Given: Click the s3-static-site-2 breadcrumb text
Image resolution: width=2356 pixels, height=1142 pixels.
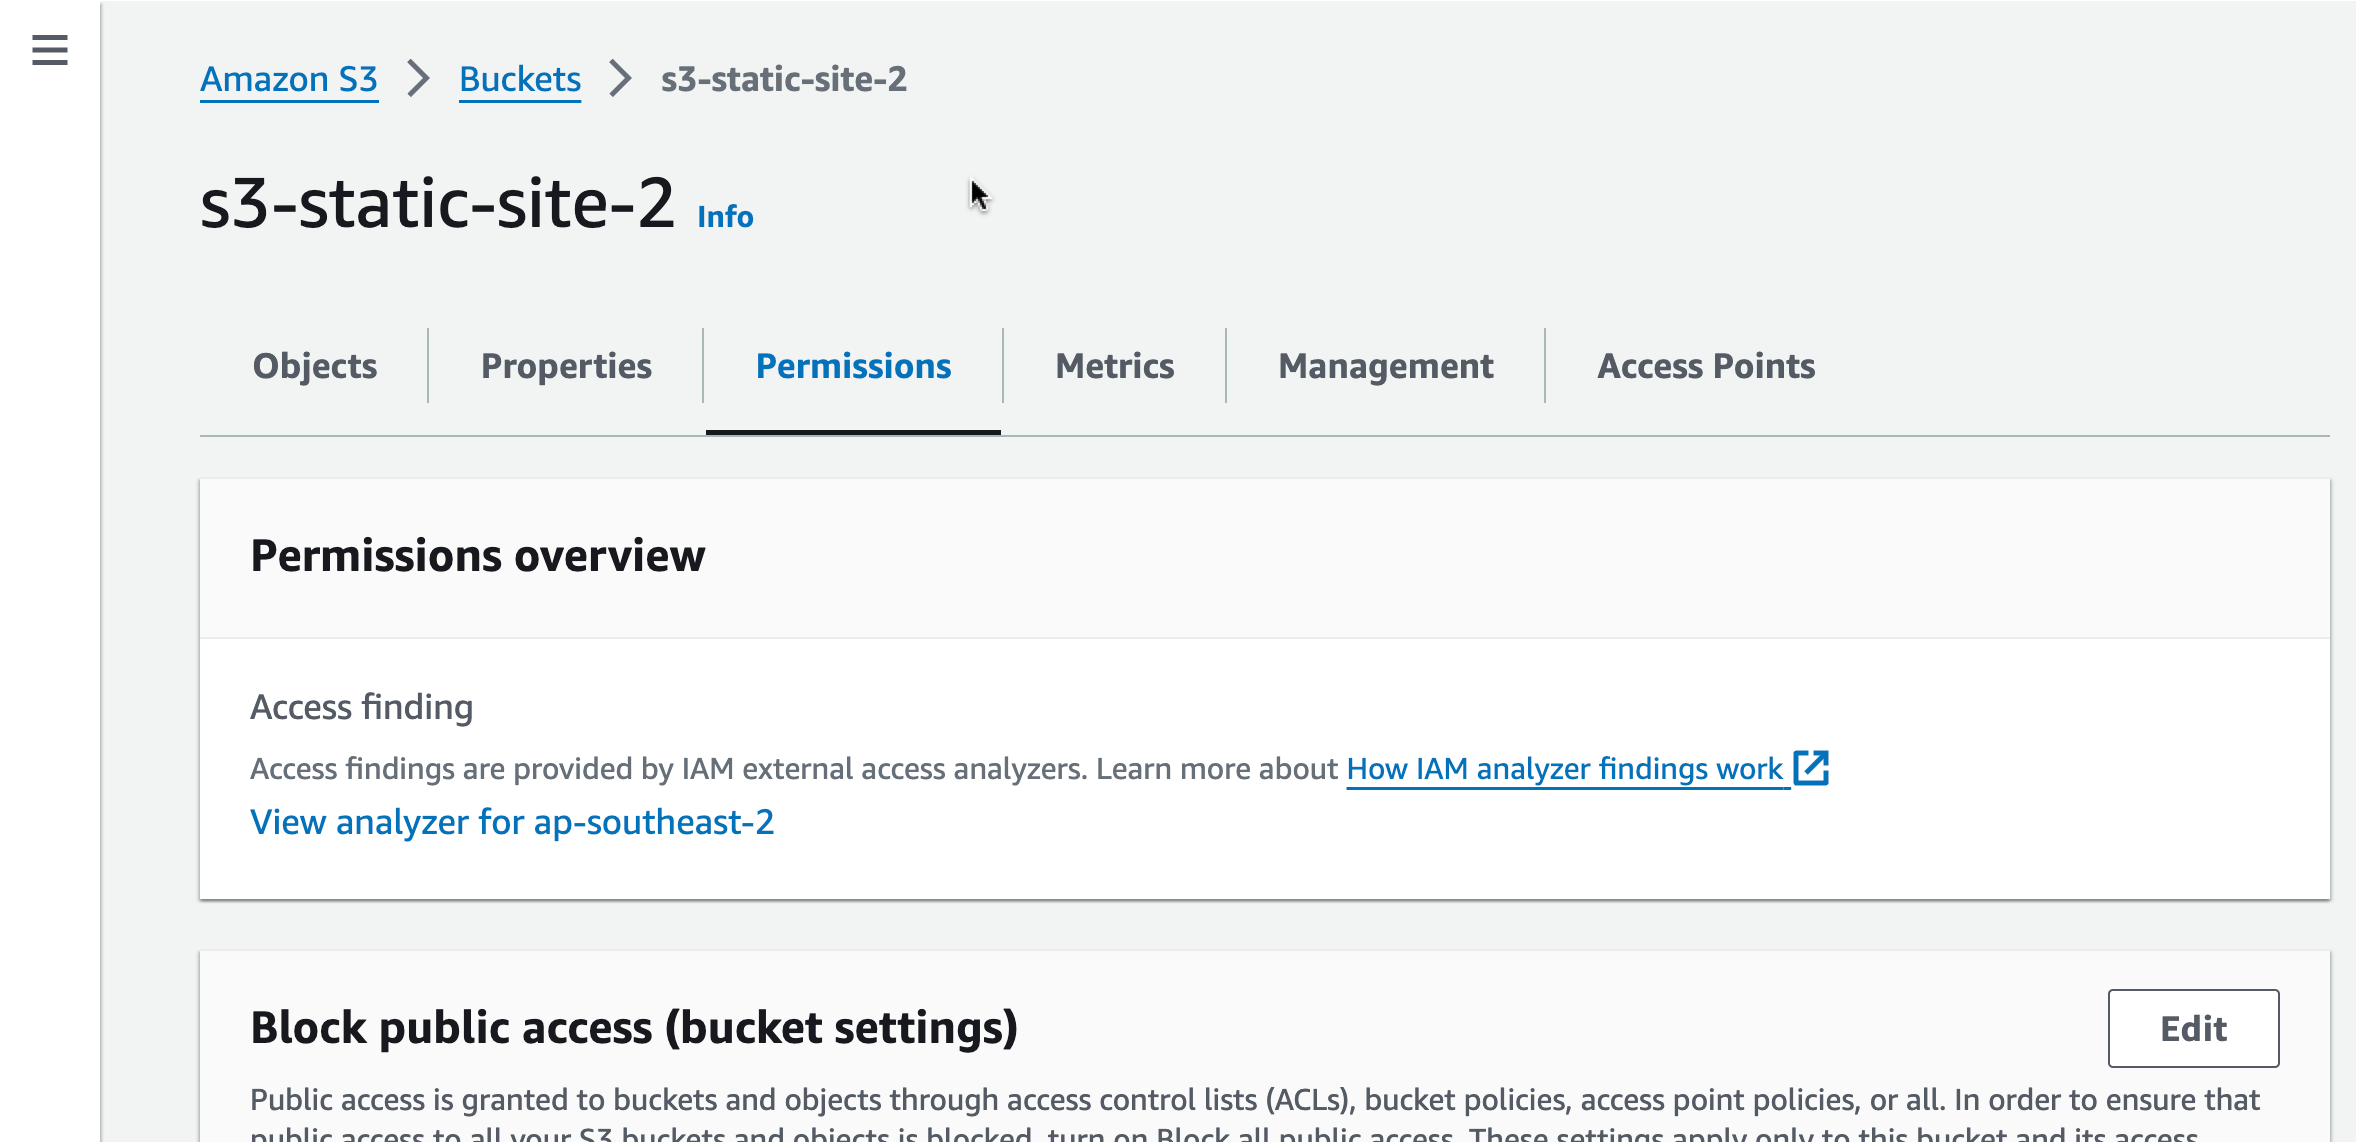Looking at the screenshot, I should (x=784, y=79).
